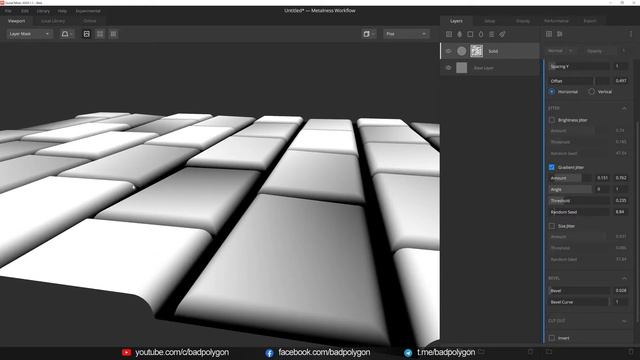Image resolution: width=640 pixels, height=360 pixels.
Task: Toggle visibility of the Solid layer
Action: [x=449, y=51]
